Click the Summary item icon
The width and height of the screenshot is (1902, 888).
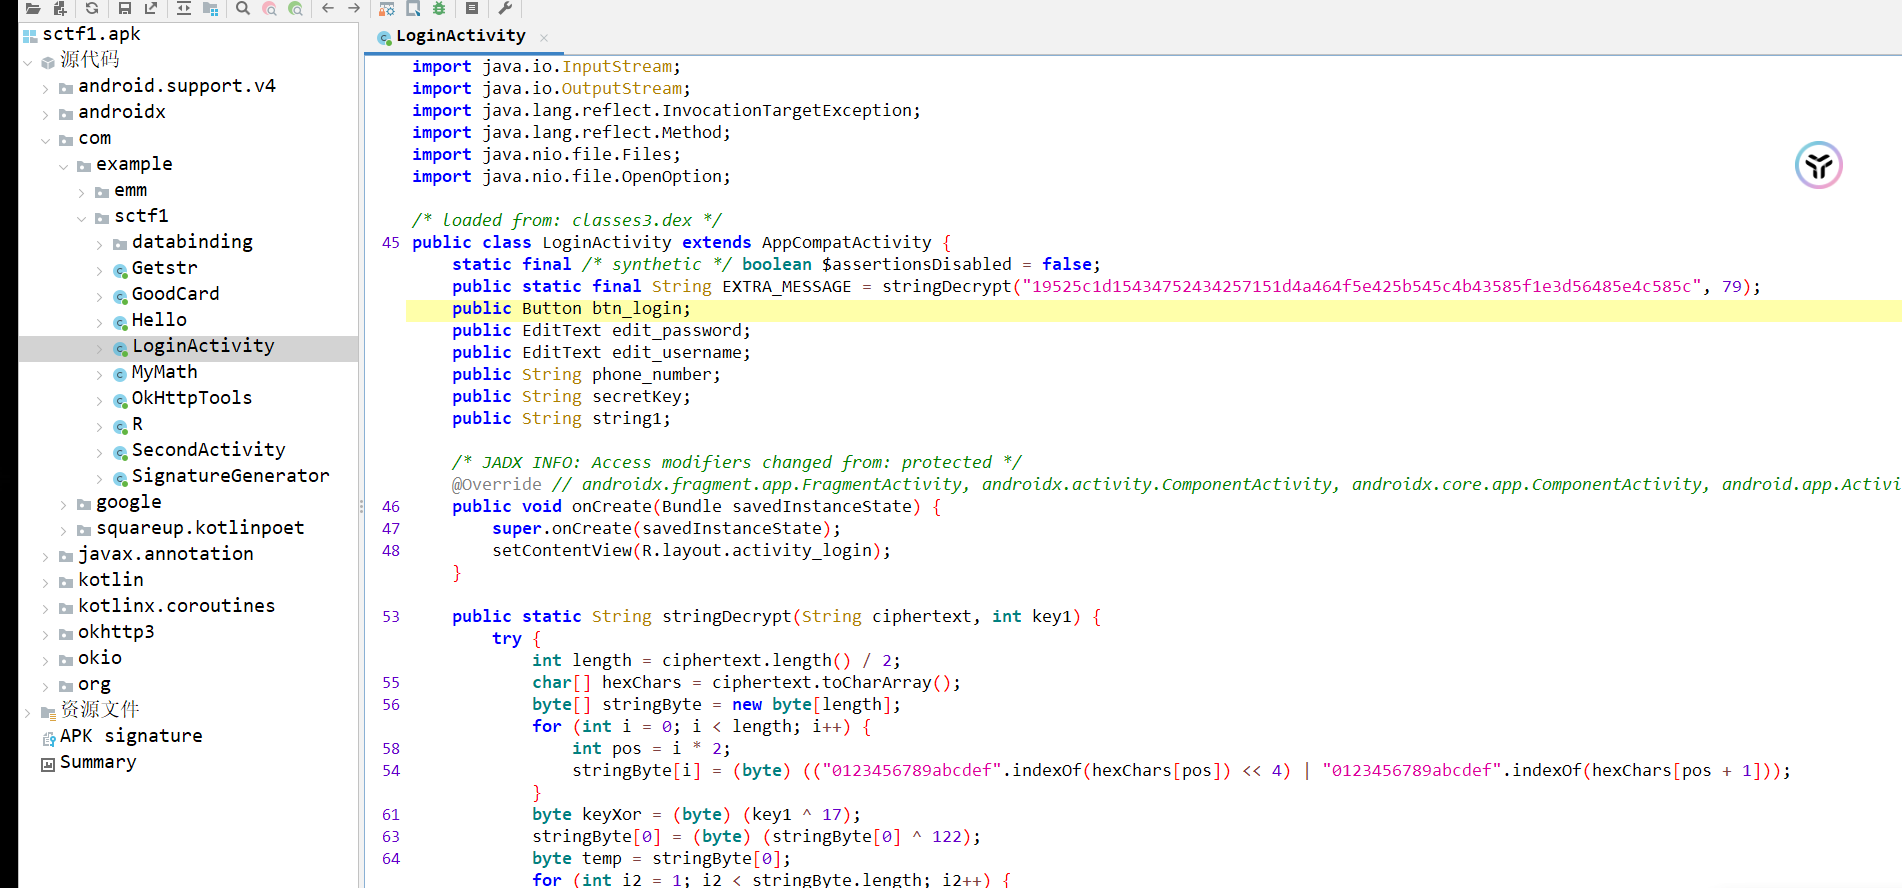coord(48,764)
